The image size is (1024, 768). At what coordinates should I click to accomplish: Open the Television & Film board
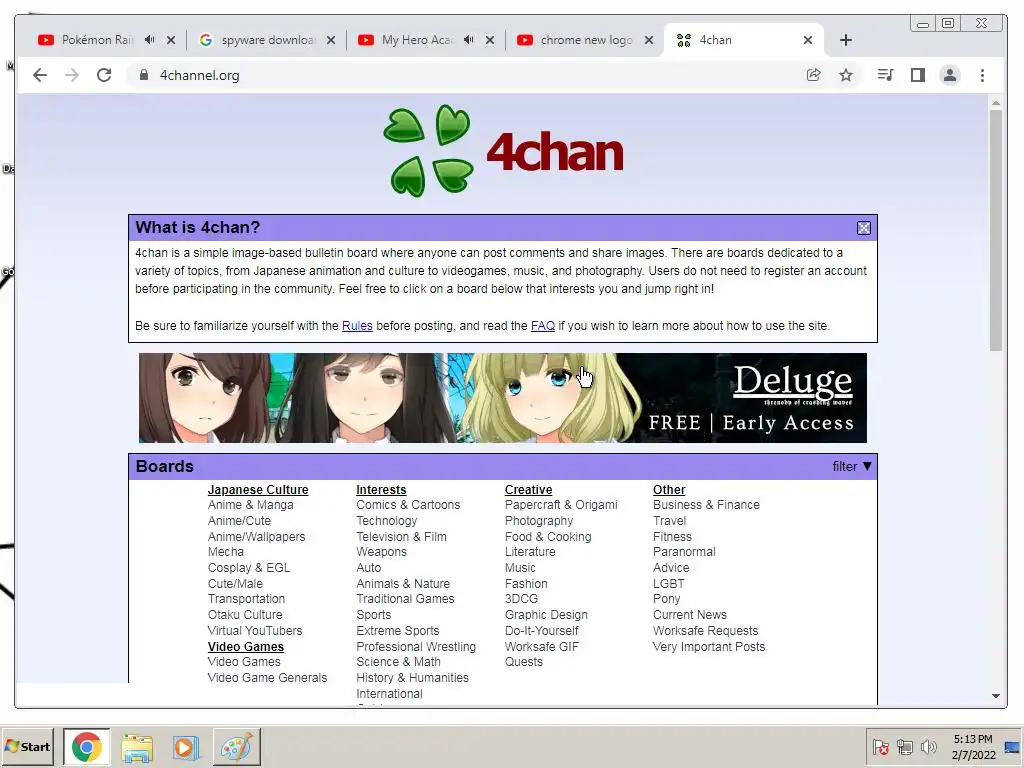(x=402, y=537)
